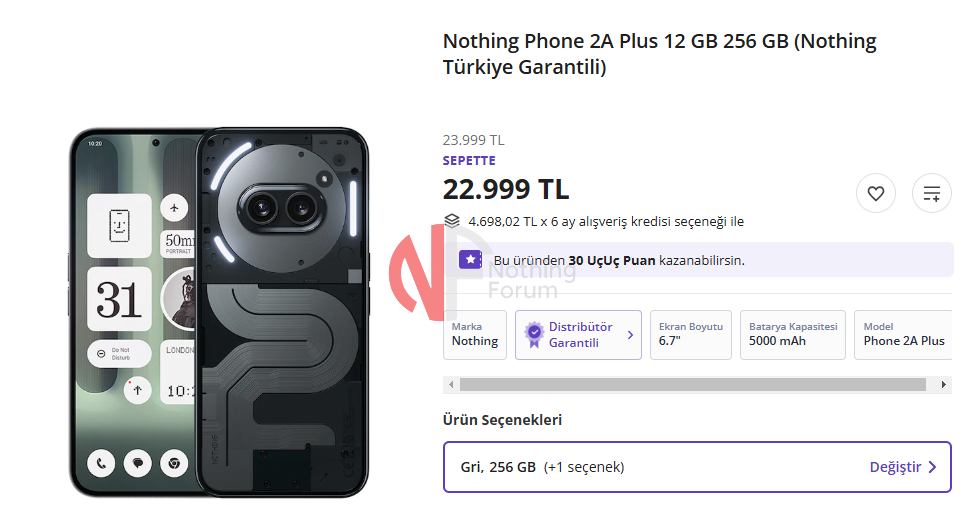Open the Nothing Phone product image

219,311
